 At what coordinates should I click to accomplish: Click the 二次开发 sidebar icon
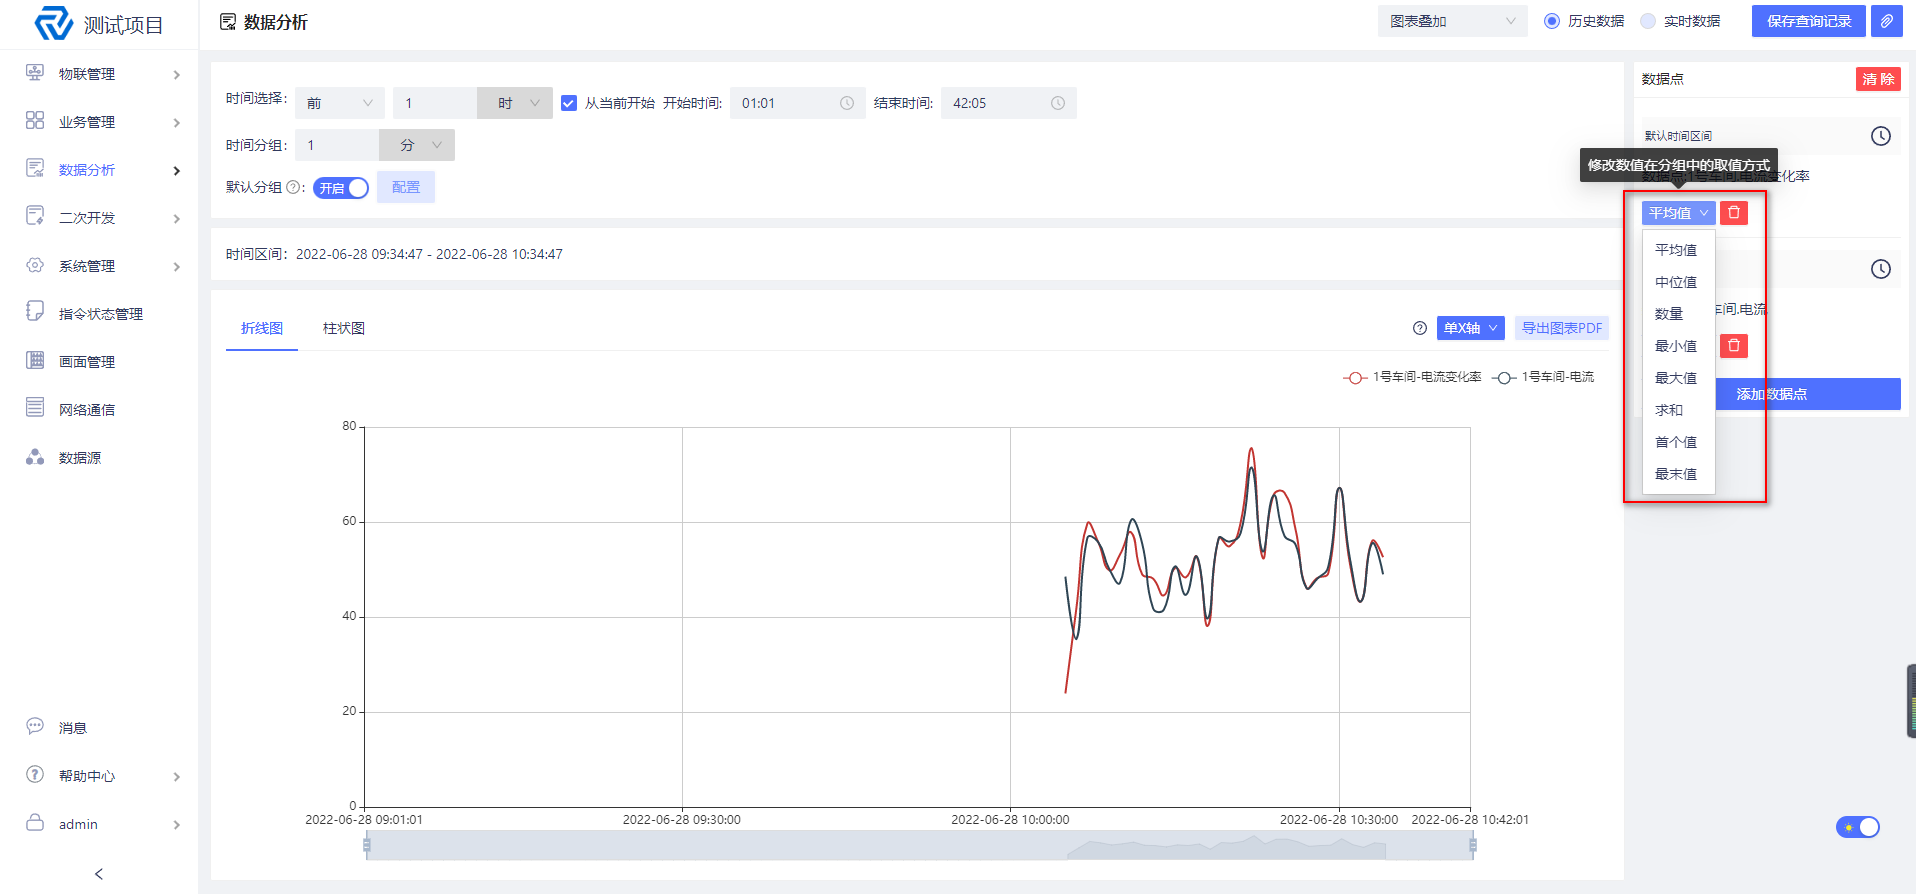[35, 217]
